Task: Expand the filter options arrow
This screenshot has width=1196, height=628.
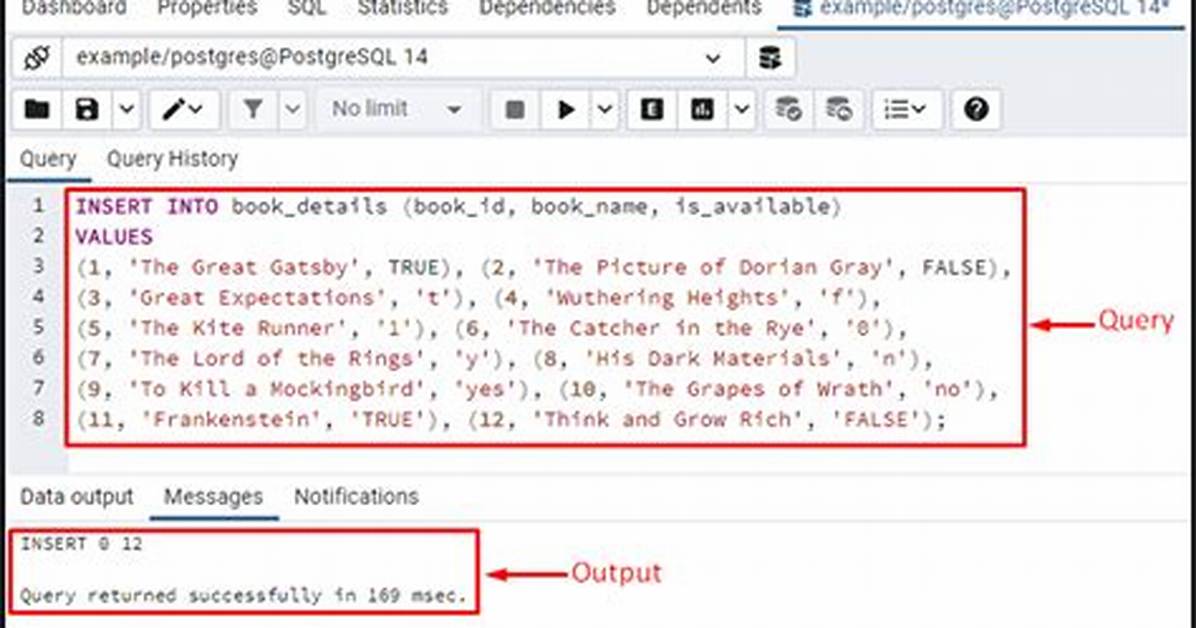Action: (x=293, y=110)
